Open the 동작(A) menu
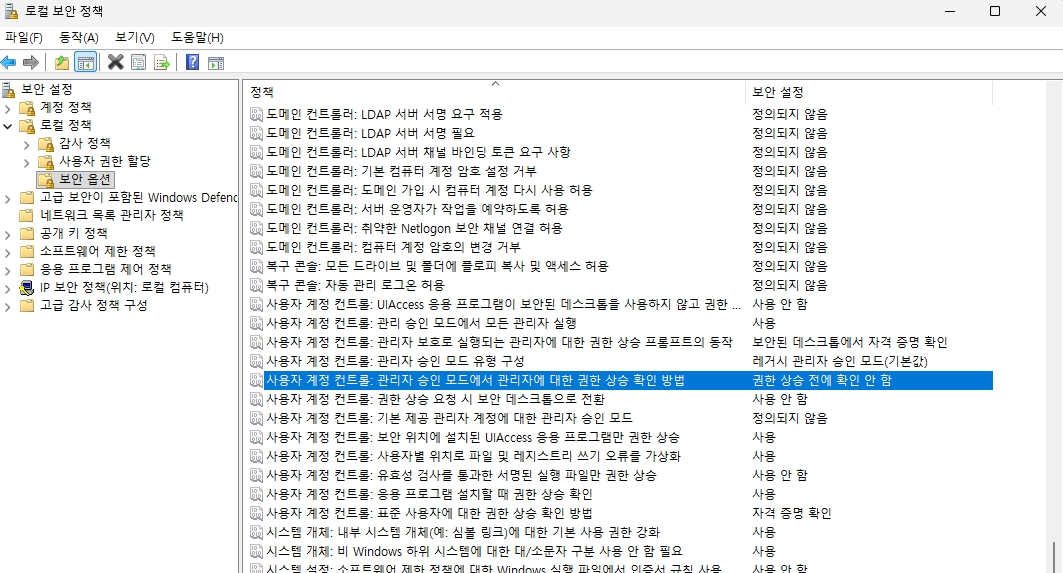The image size is (1063, 573). click(79, 37)
